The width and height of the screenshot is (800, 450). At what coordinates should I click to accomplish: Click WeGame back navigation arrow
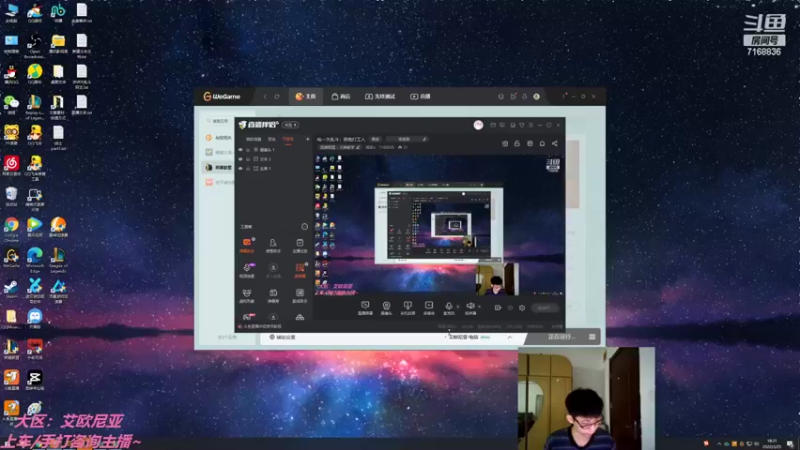[x=265, y=96]
